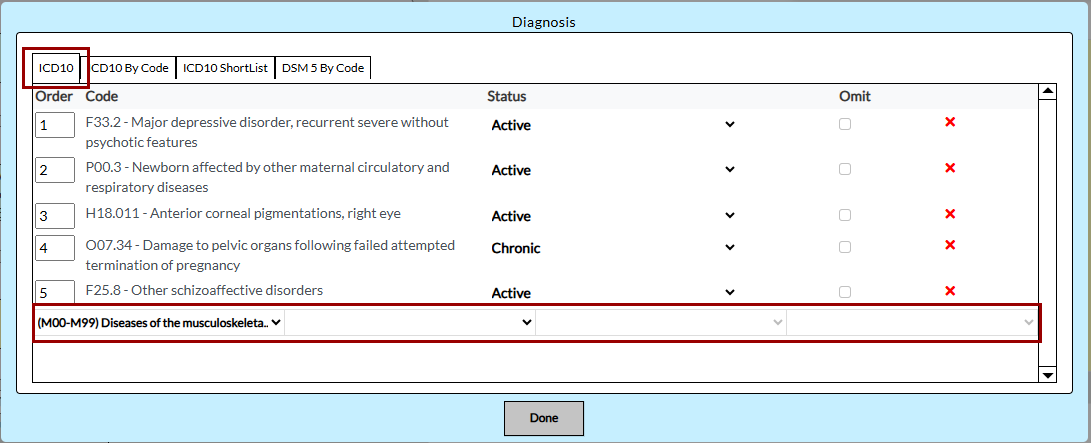Check Omit for P00.3 newborn diagnosis
This screenshot has height=443, width=1091.
pyautogui.click(x=845, y=169)
